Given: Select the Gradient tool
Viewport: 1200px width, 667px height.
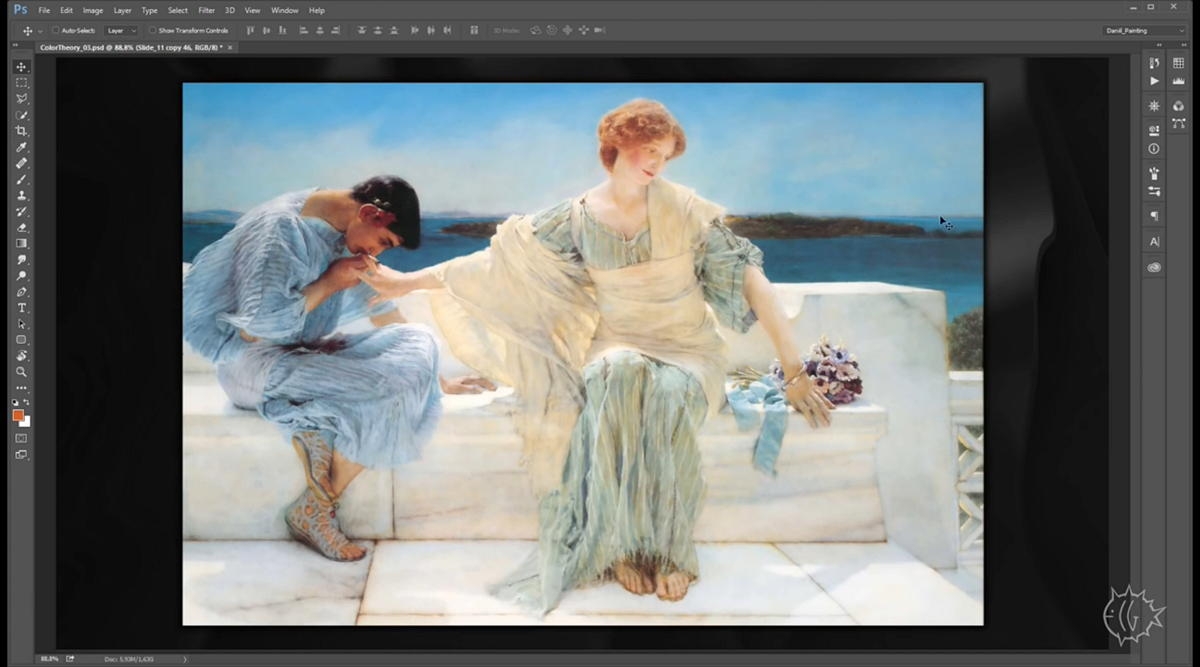Looking at the screenshot, I should tap(21, 244).
